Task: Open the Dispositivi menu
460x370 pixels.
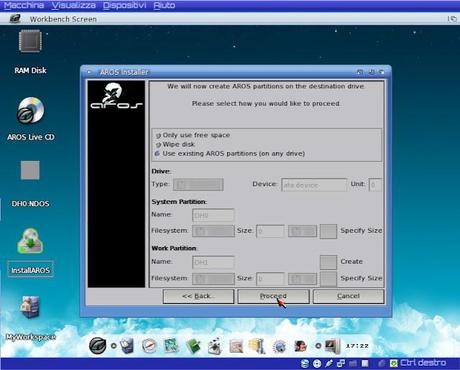Action: tap(124, 5)
